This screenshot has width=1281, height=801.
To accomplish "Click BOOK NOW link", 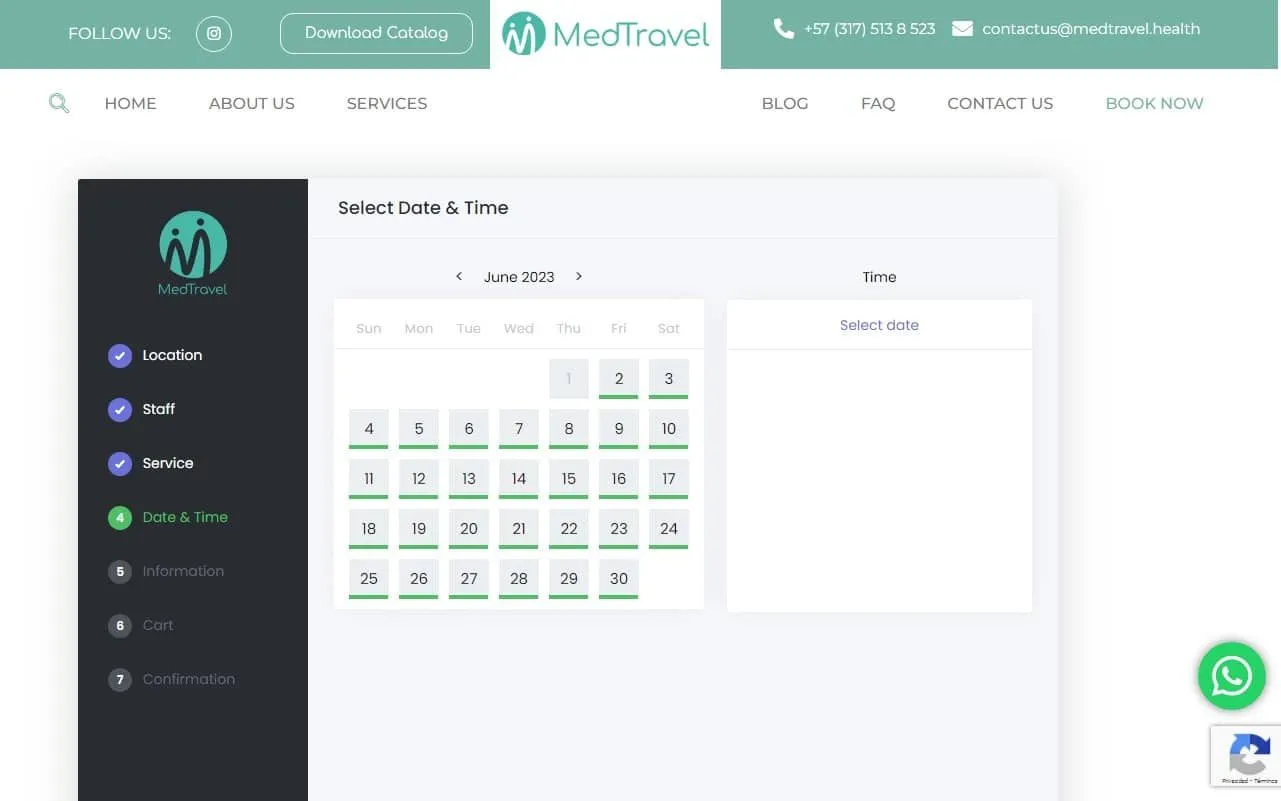I will [1154, 103].
